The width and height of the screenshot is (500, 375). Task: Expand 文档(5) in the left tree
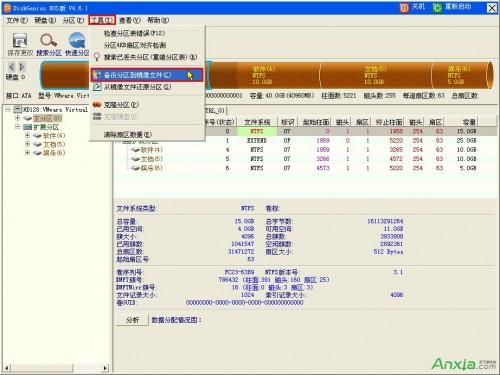click(x=27, y=144)
